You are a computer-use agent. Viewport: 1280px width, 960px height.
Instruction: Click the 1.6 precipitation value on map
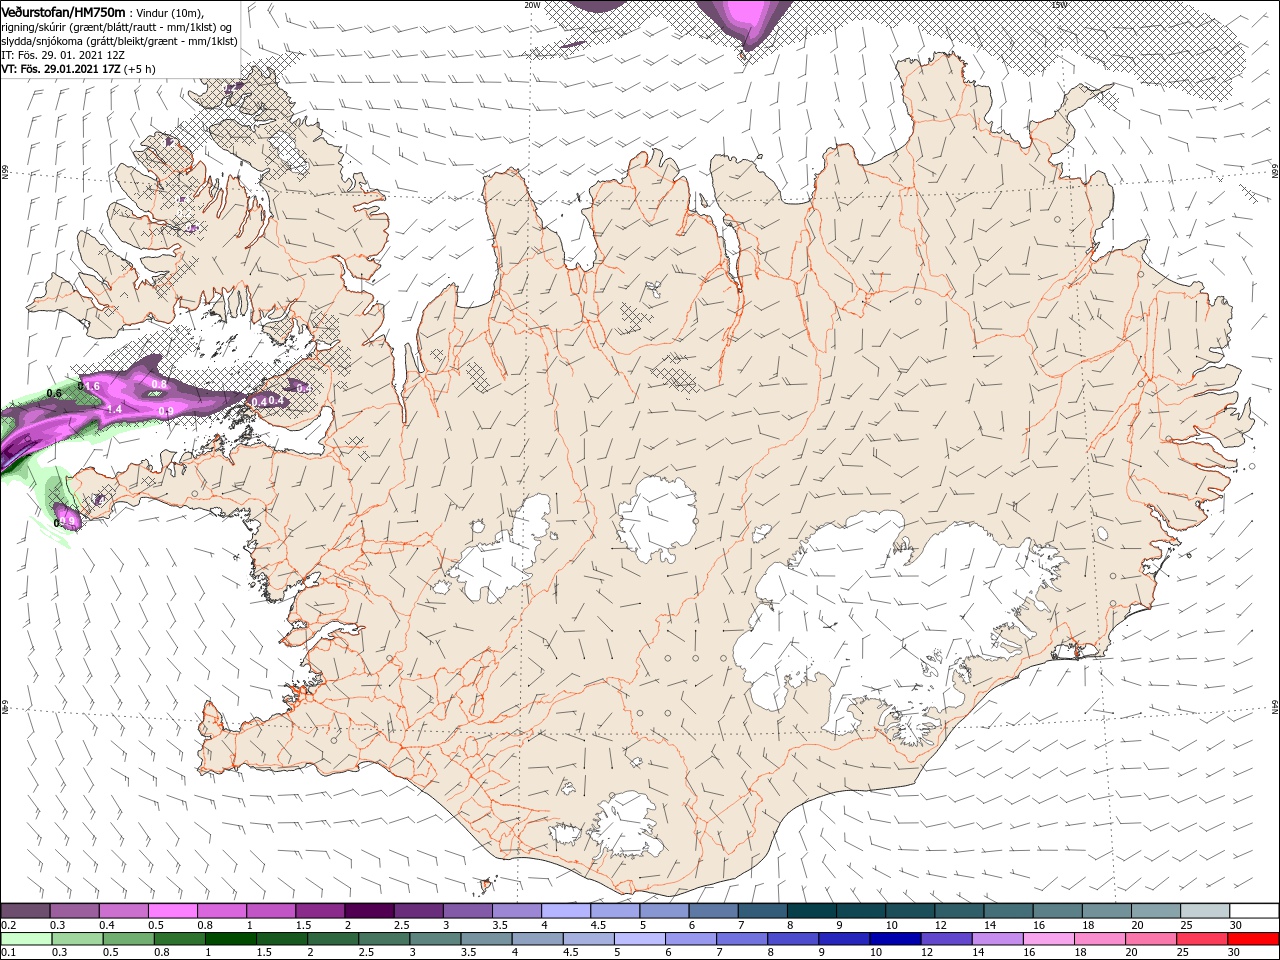[x=92, y=386]
